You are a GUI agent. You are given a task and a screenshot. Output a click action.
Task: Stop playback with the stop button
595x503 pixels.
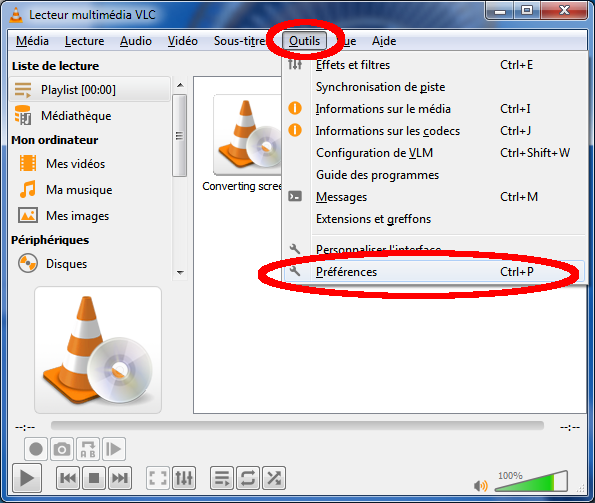(x=94, y=478)
